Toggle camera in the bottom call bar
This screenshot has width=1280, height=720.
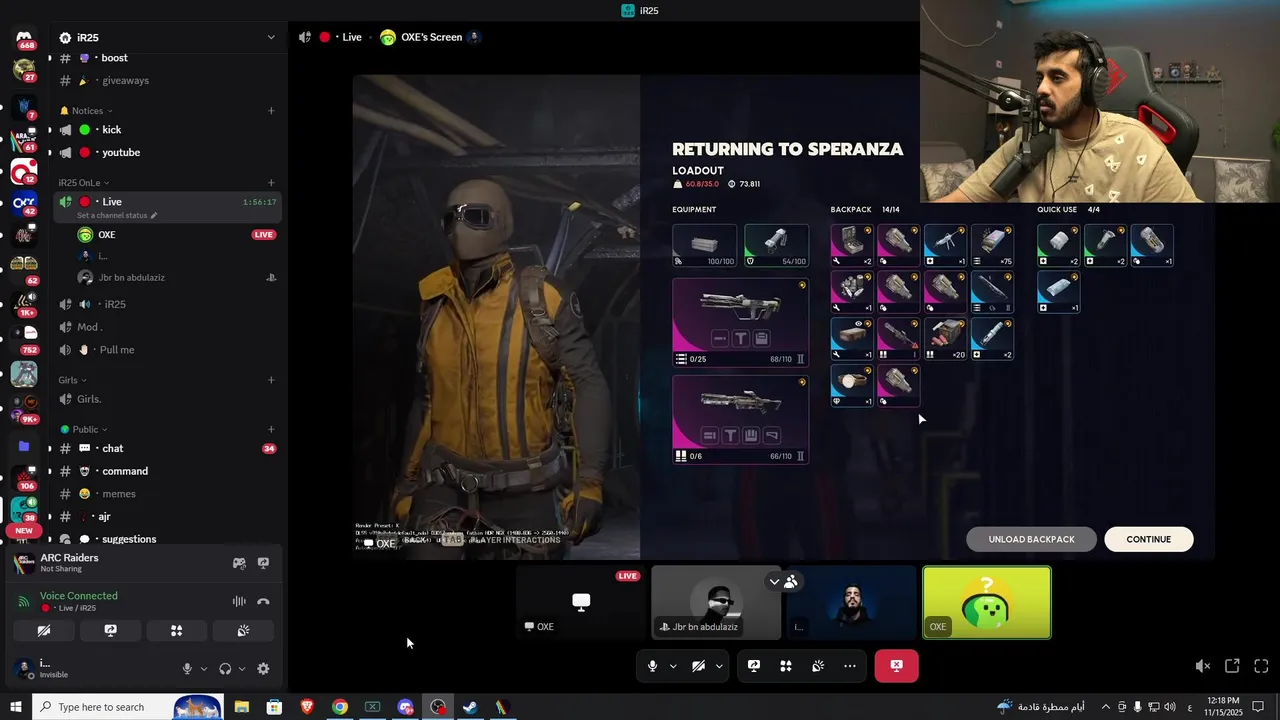coord(698,666)
